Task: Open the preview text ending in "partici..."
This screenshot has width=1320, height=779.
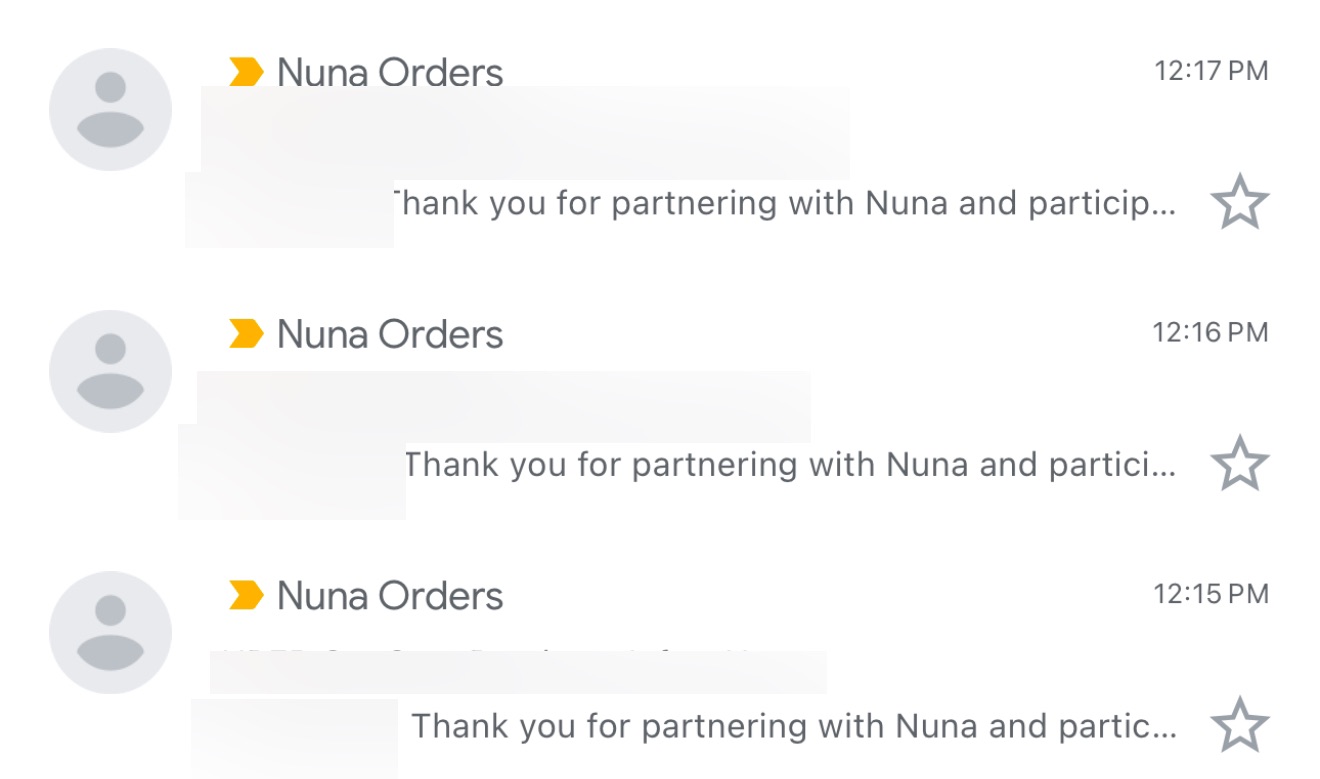Action: tap(791, 465)
